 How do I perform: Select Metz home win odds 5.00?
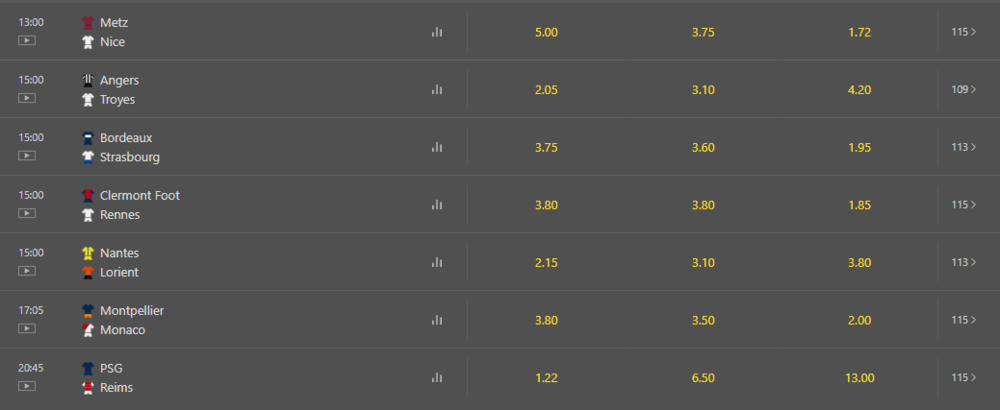click(x=547, y=33)
